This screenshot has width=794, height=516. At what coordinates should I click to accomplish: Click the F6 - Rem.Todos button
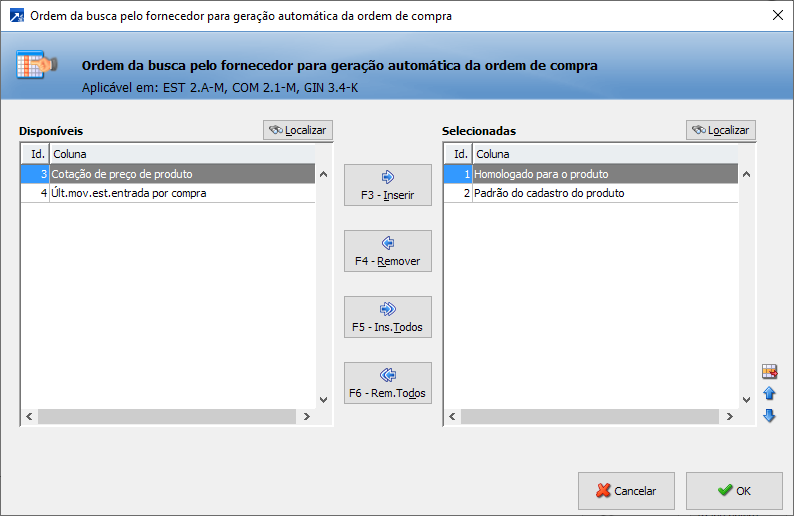pos(388,383)
